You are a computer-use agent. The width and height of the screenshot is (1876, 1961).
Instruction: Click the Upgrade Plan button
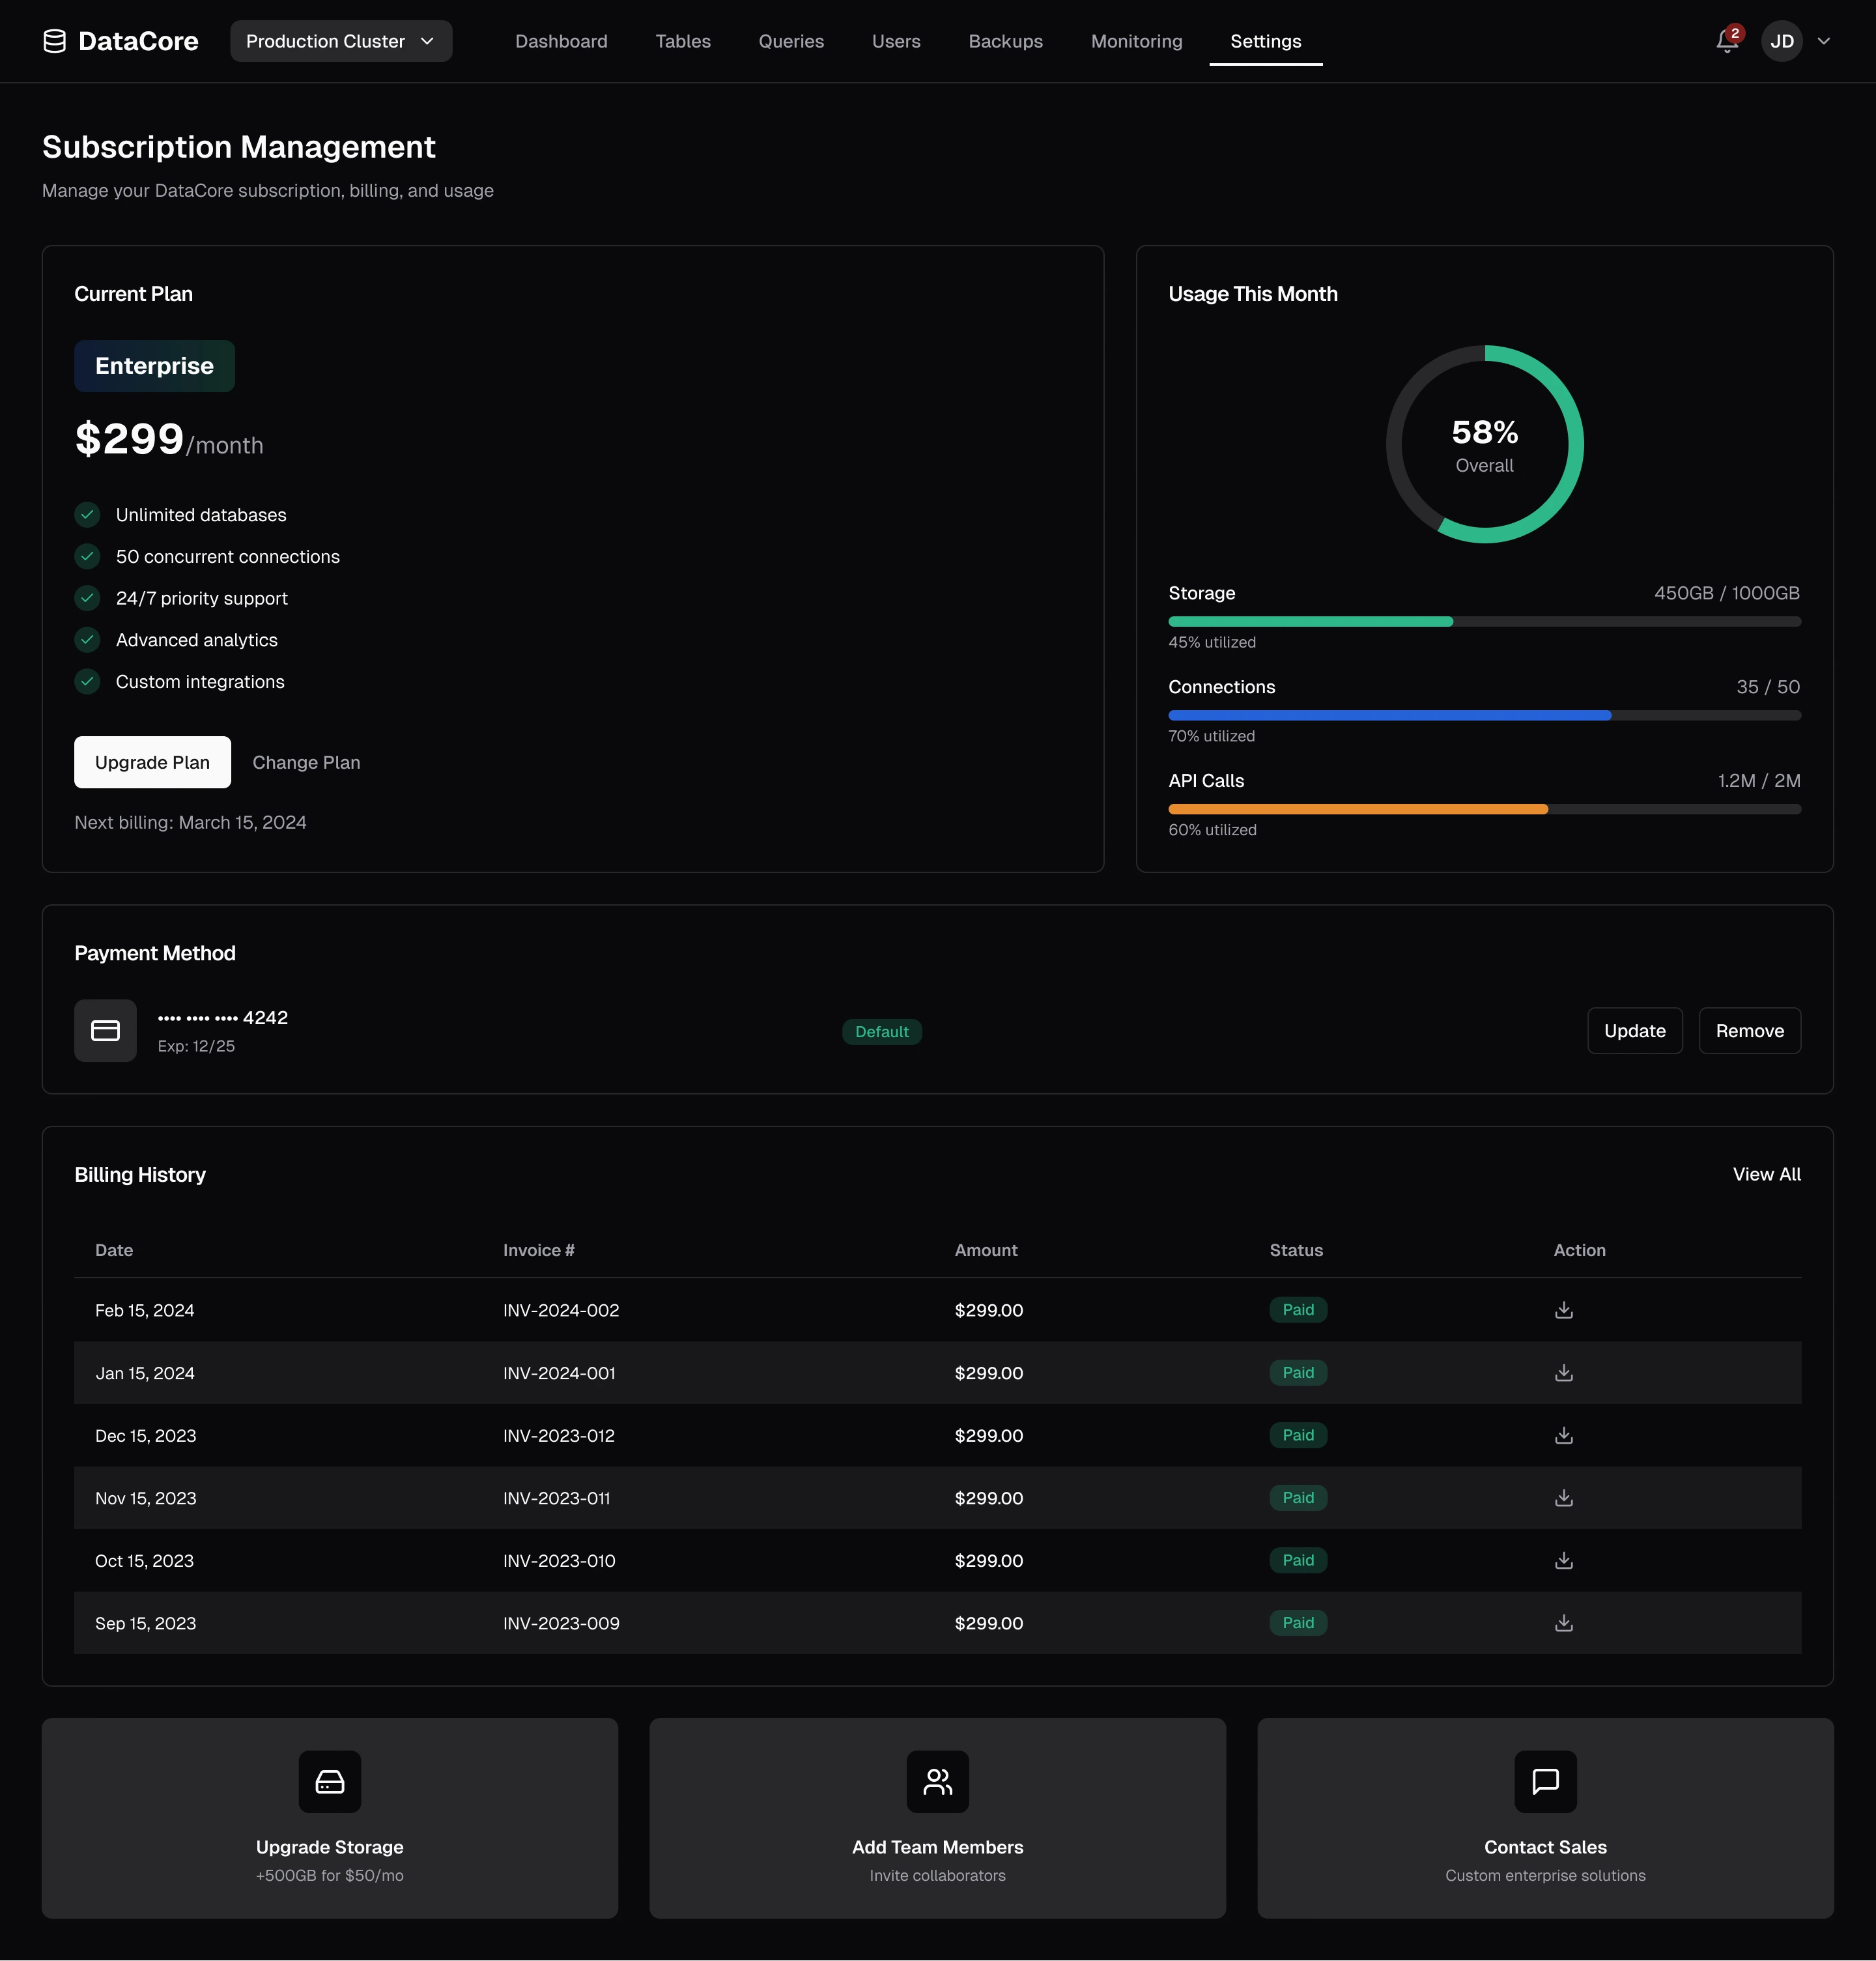coord(152,762)
